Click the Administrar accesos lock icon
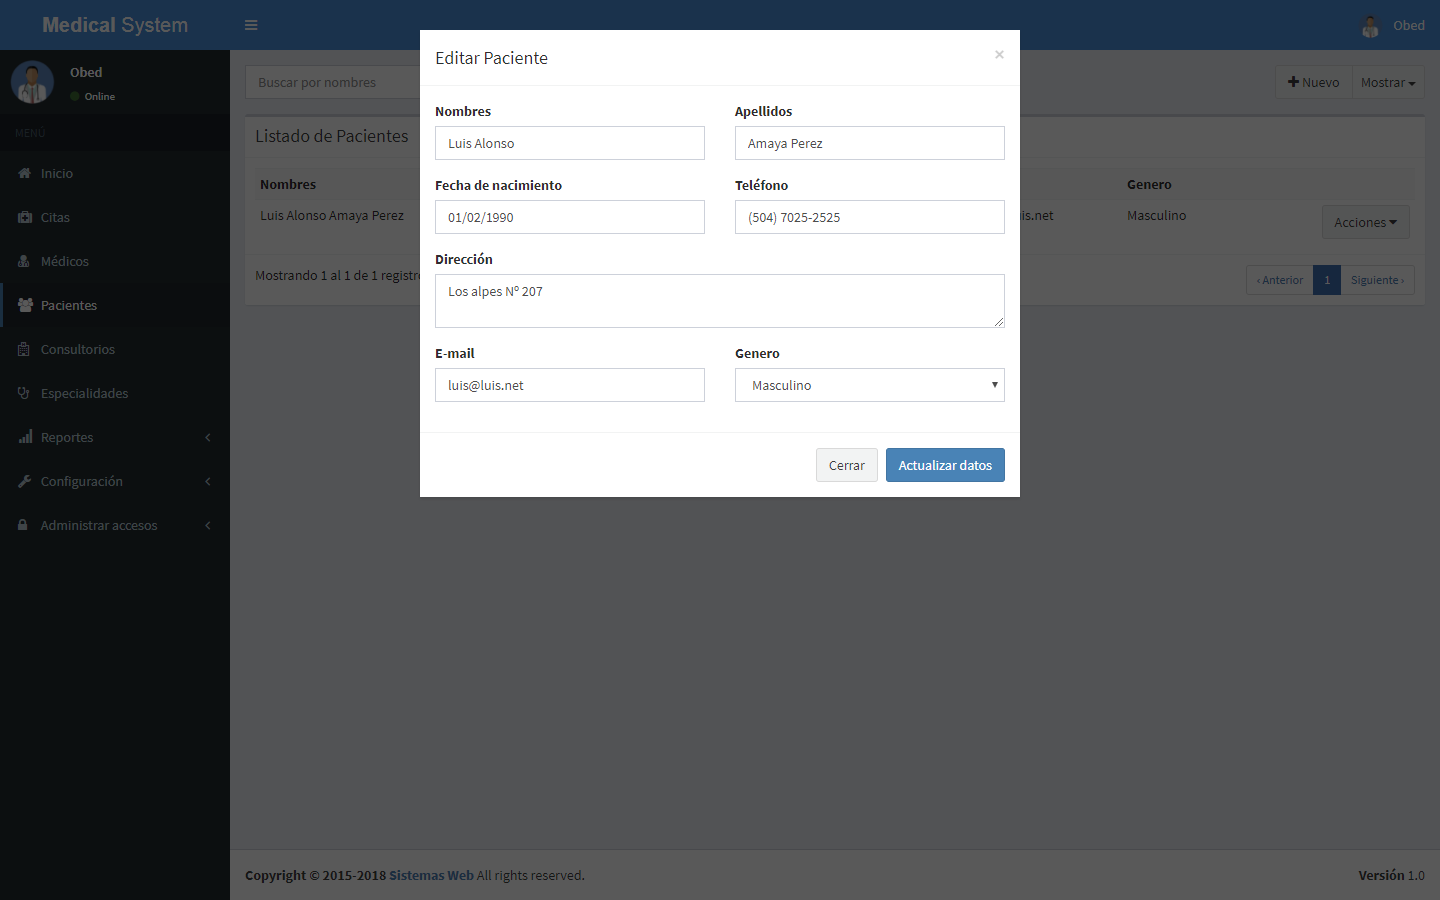The height and width of the screenshot is (900, 1440). pos(23,525)
